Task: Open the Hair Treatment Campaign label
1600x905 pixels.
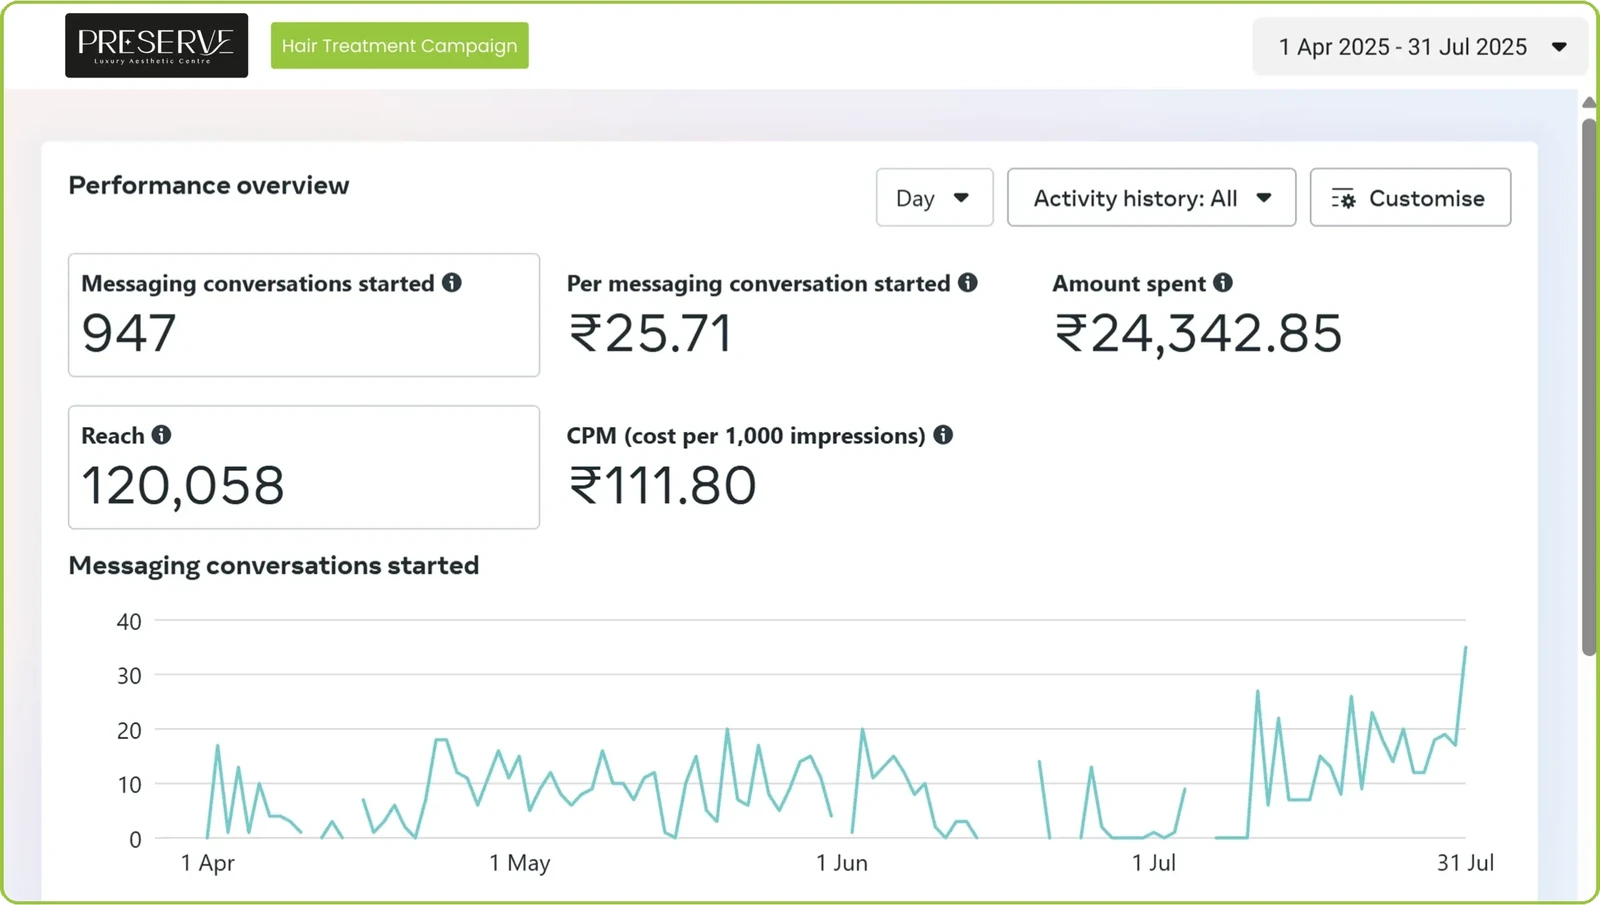Action: pyautogui.click(x=399, y=46)
